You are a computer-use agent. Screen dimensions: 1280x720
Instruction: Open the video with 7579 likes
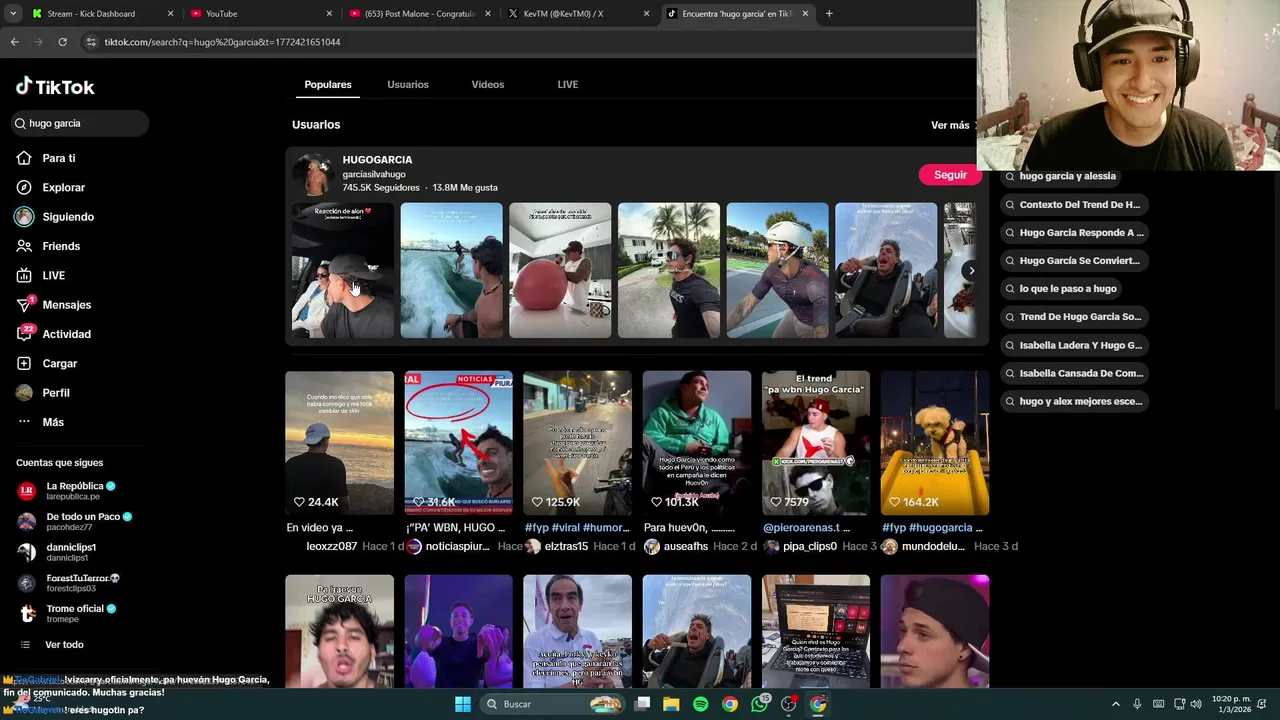tap(815, 443)
